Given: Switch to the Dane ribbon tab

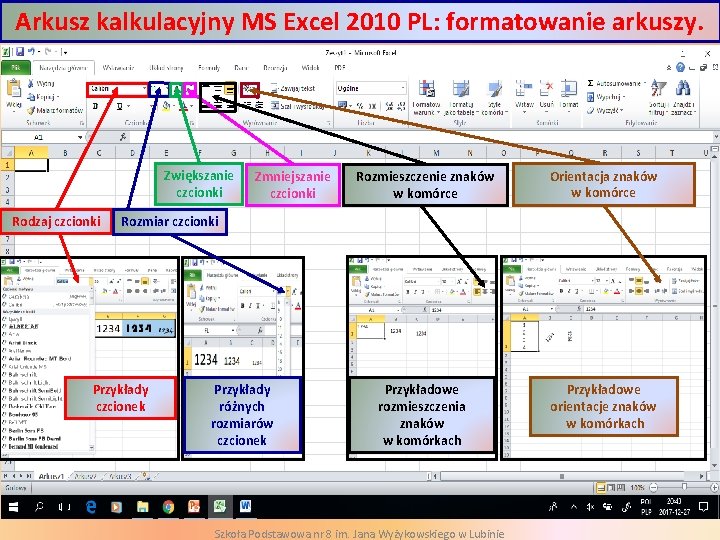Looking at the screenshot, I should [241, 68].
